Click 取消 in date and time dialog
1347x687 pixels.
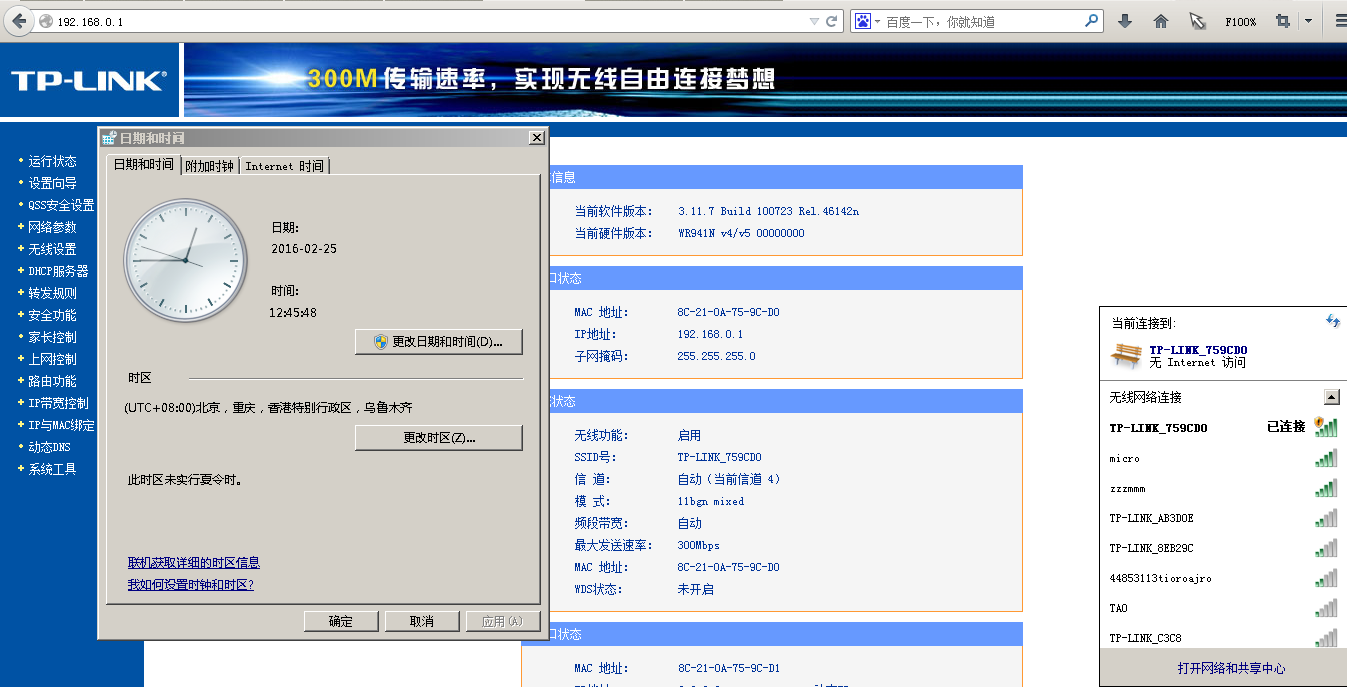[x=422, y=621]
